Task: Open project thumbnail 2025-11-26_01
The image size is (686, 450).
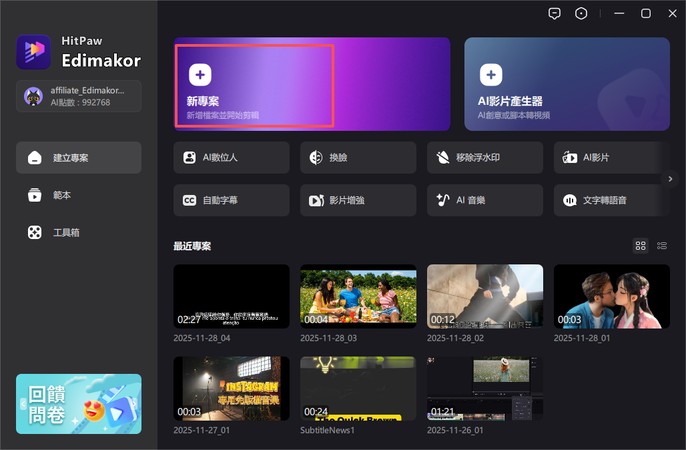Action: tap(485, 388)
